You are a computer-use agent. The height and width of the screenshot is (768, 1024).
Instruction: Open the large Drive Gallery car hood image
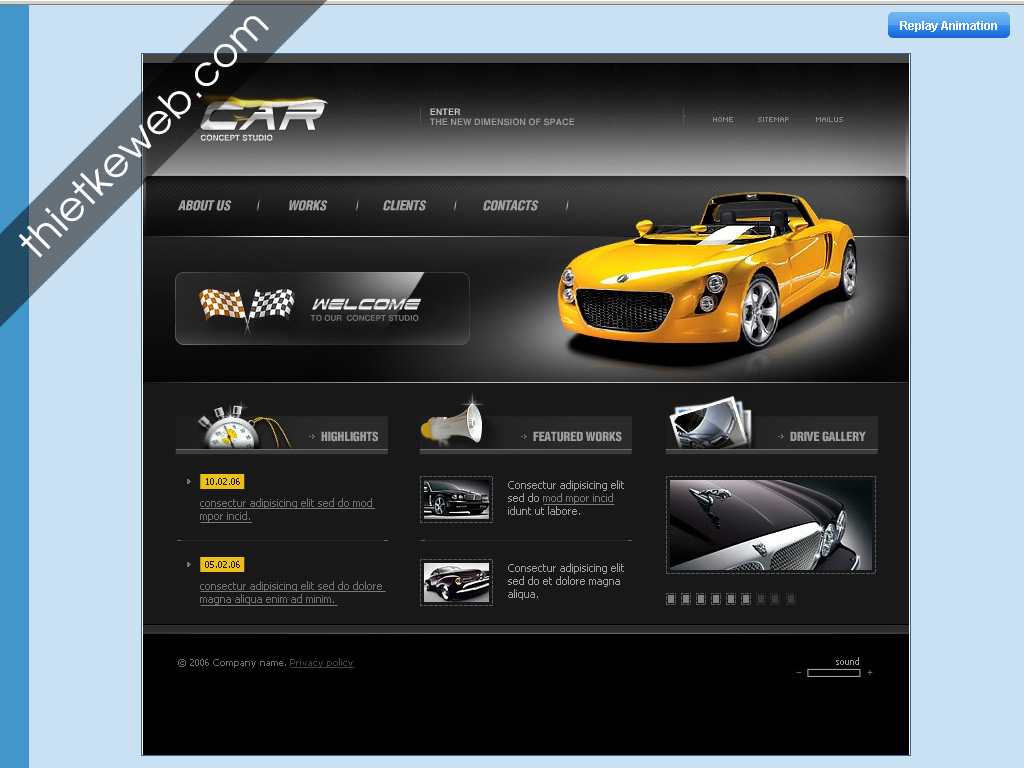[x=771, y=525]
